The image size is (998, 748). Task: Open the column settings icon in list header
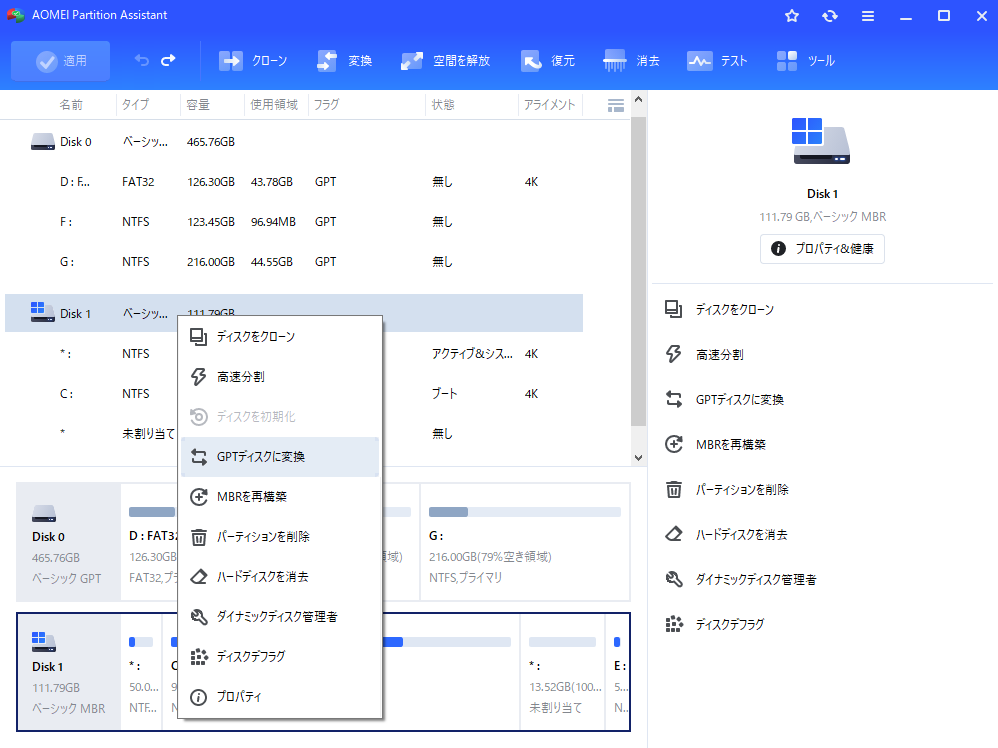point(616,105)
